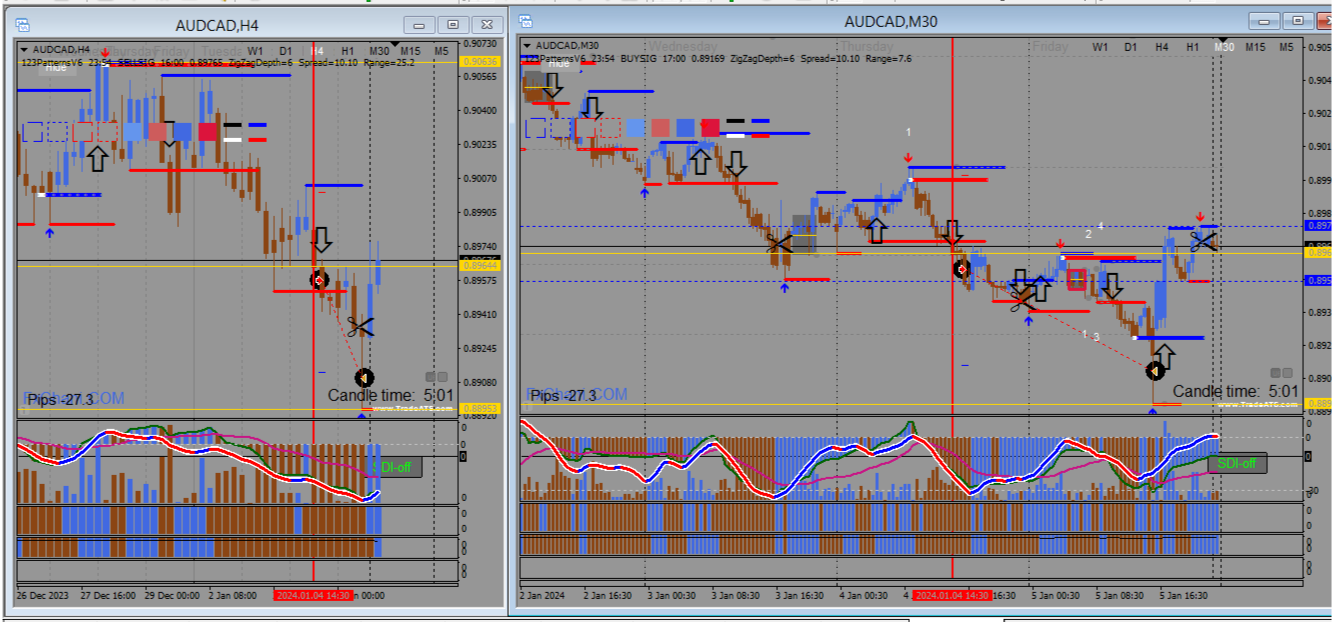This screenshot has height=622, width=1335.
Task: Click Pips -27.3 text in H4 window
Action: click(59, 398)
